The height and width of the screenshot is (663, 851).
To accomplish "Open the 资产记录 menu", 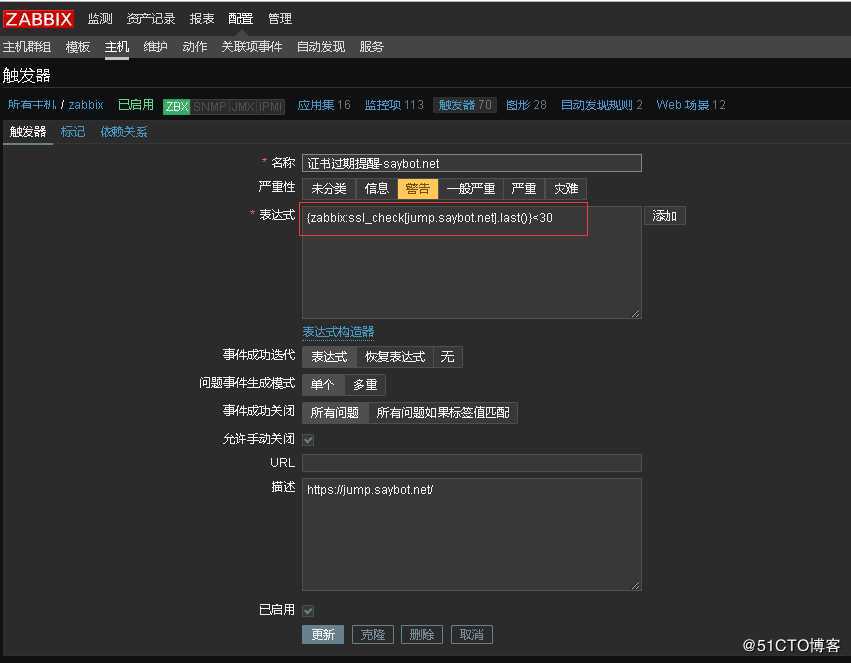I will [150, 18].
